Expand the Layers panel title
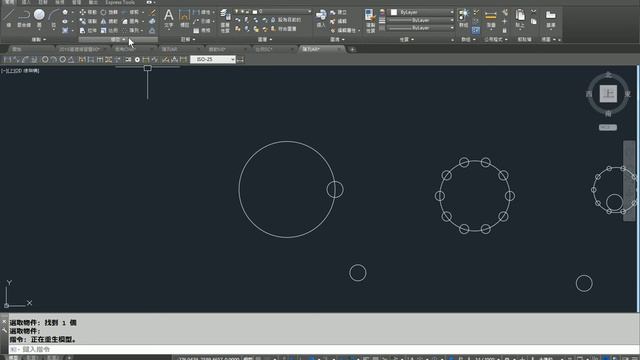Image resolution: width=640 pixels, height=360 pixels. pyautogui.click(x=264, y=40)
